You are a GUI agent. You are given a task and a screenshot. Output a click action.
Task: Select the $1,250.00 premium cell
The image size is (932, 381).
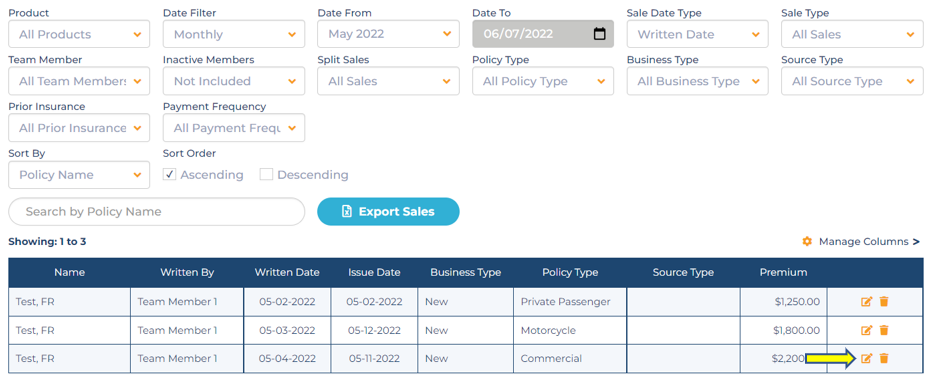pyautogui.click(x=783, y=302)
